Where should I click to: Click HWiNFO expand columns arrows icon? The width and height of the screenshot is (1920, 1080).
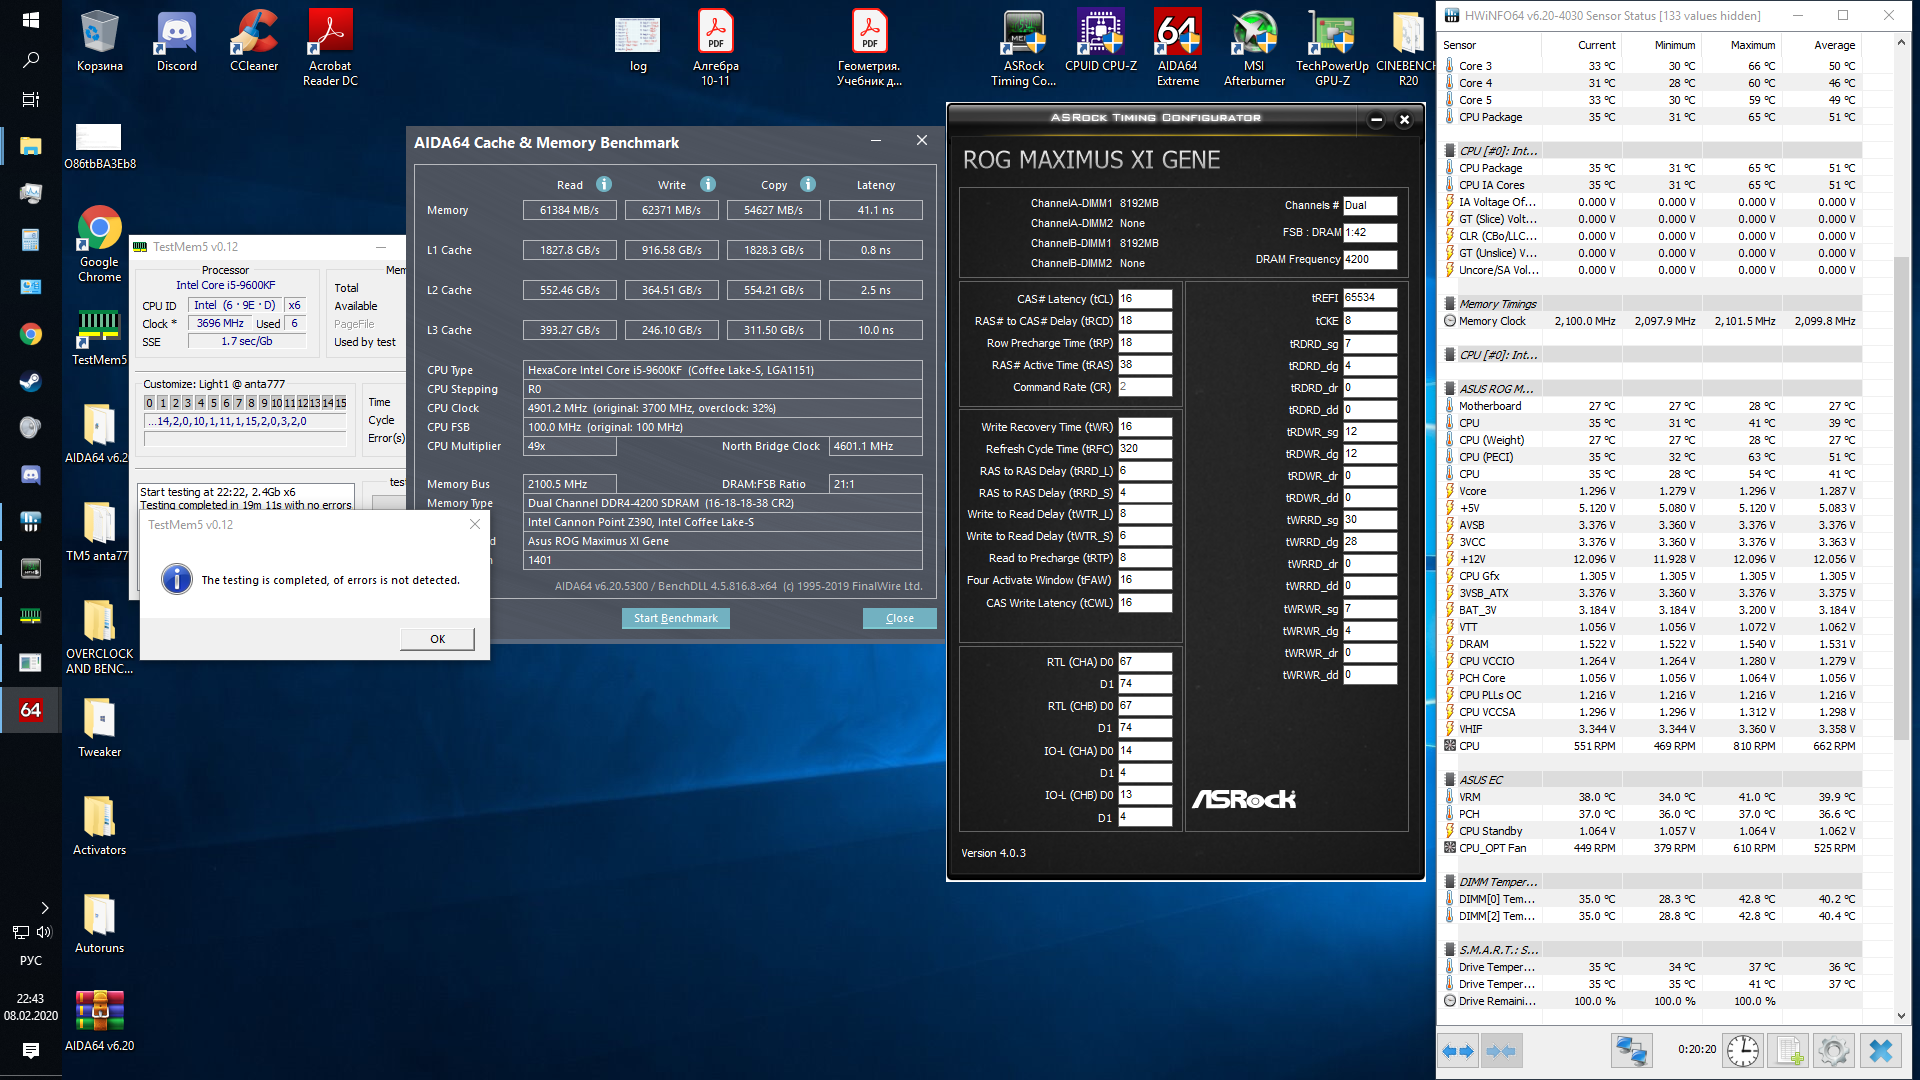coord(1458,1051)
